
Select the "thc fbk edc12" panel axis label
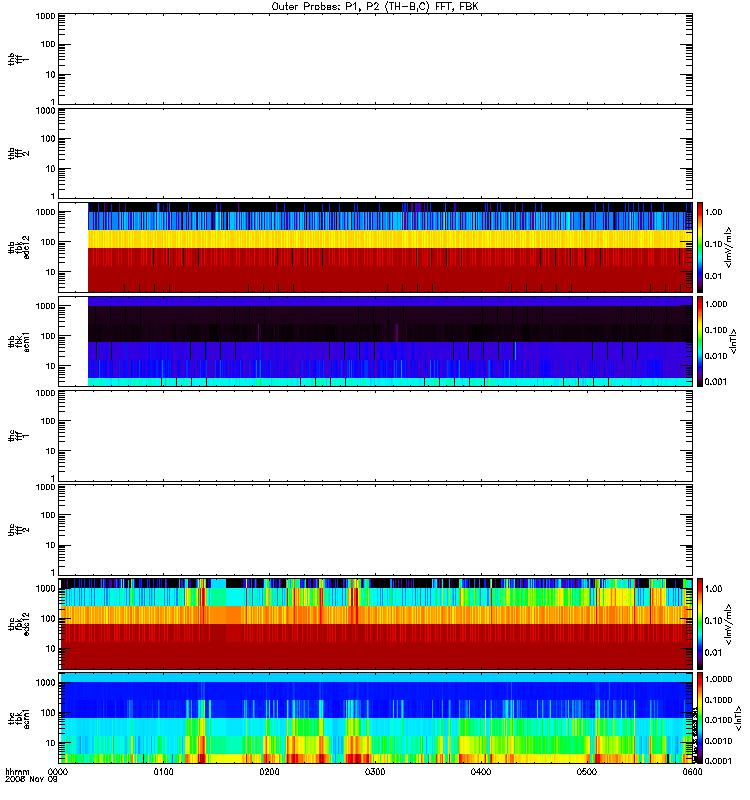click(x=19, y=624)
